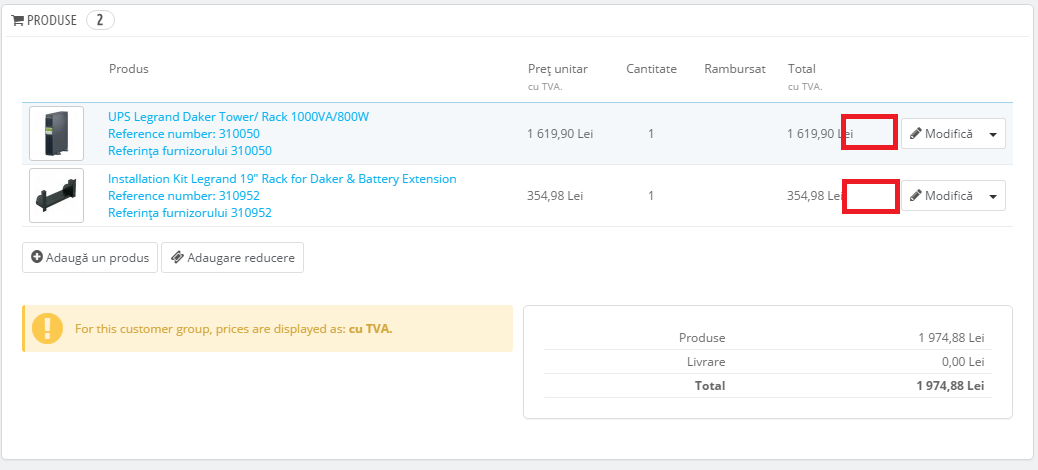The image size is (1038, 470).
Task: Click the pencil icon in the UPS row
Action: [x=915, y=134]
